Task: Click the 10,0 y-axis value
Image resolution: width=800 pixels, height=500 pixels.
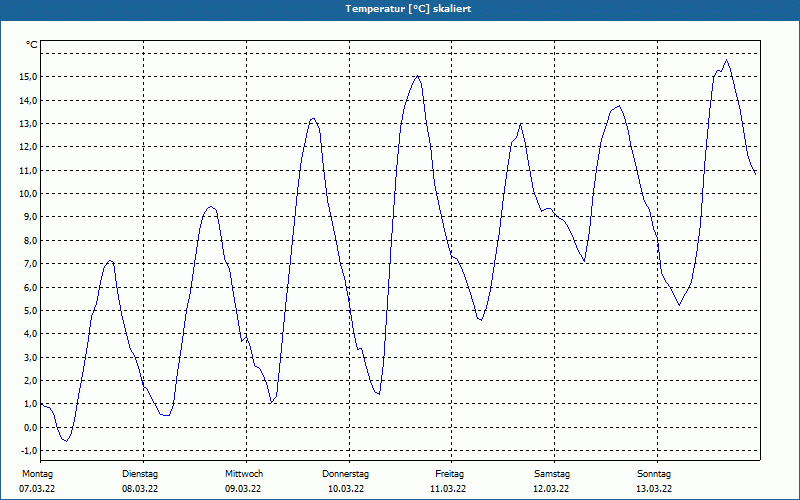Action: pyautogui.click(x=28, y=193)
